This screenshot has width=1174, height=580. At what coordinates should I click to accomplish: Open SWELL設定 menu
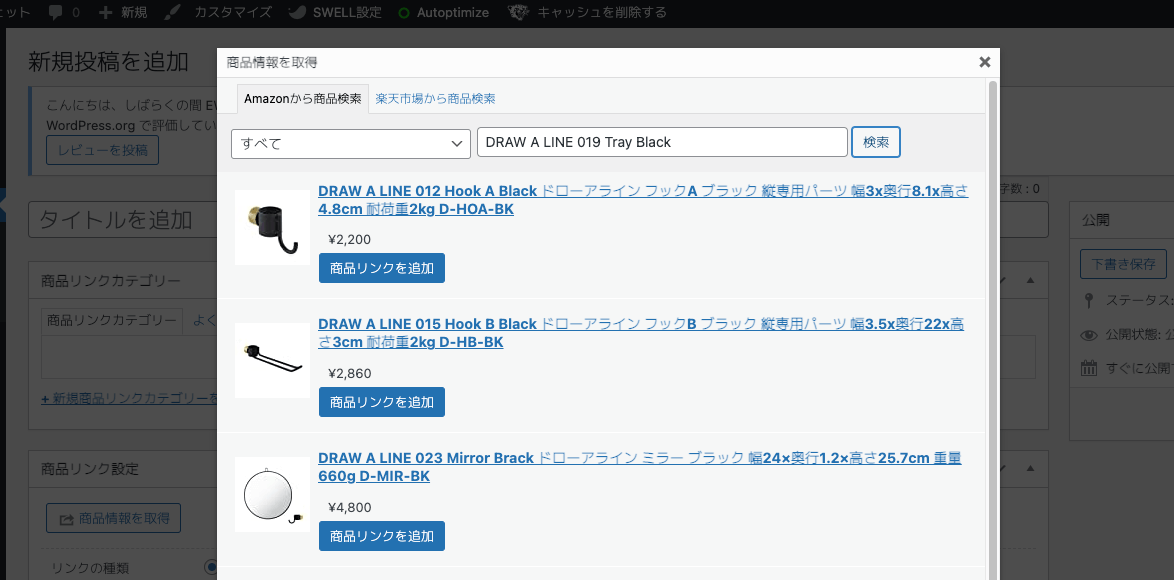pos(335,13)
